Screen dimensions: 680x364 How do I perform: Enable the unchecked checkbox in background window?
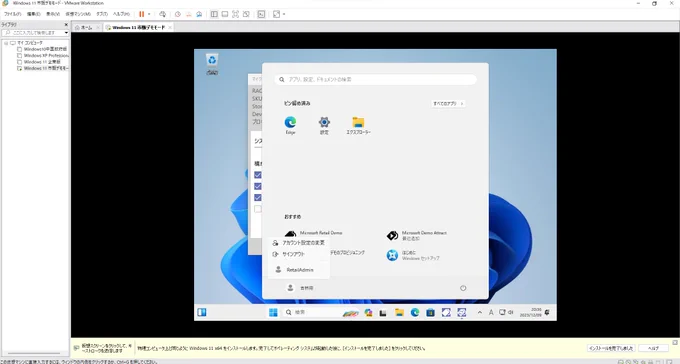coord(258,209)
